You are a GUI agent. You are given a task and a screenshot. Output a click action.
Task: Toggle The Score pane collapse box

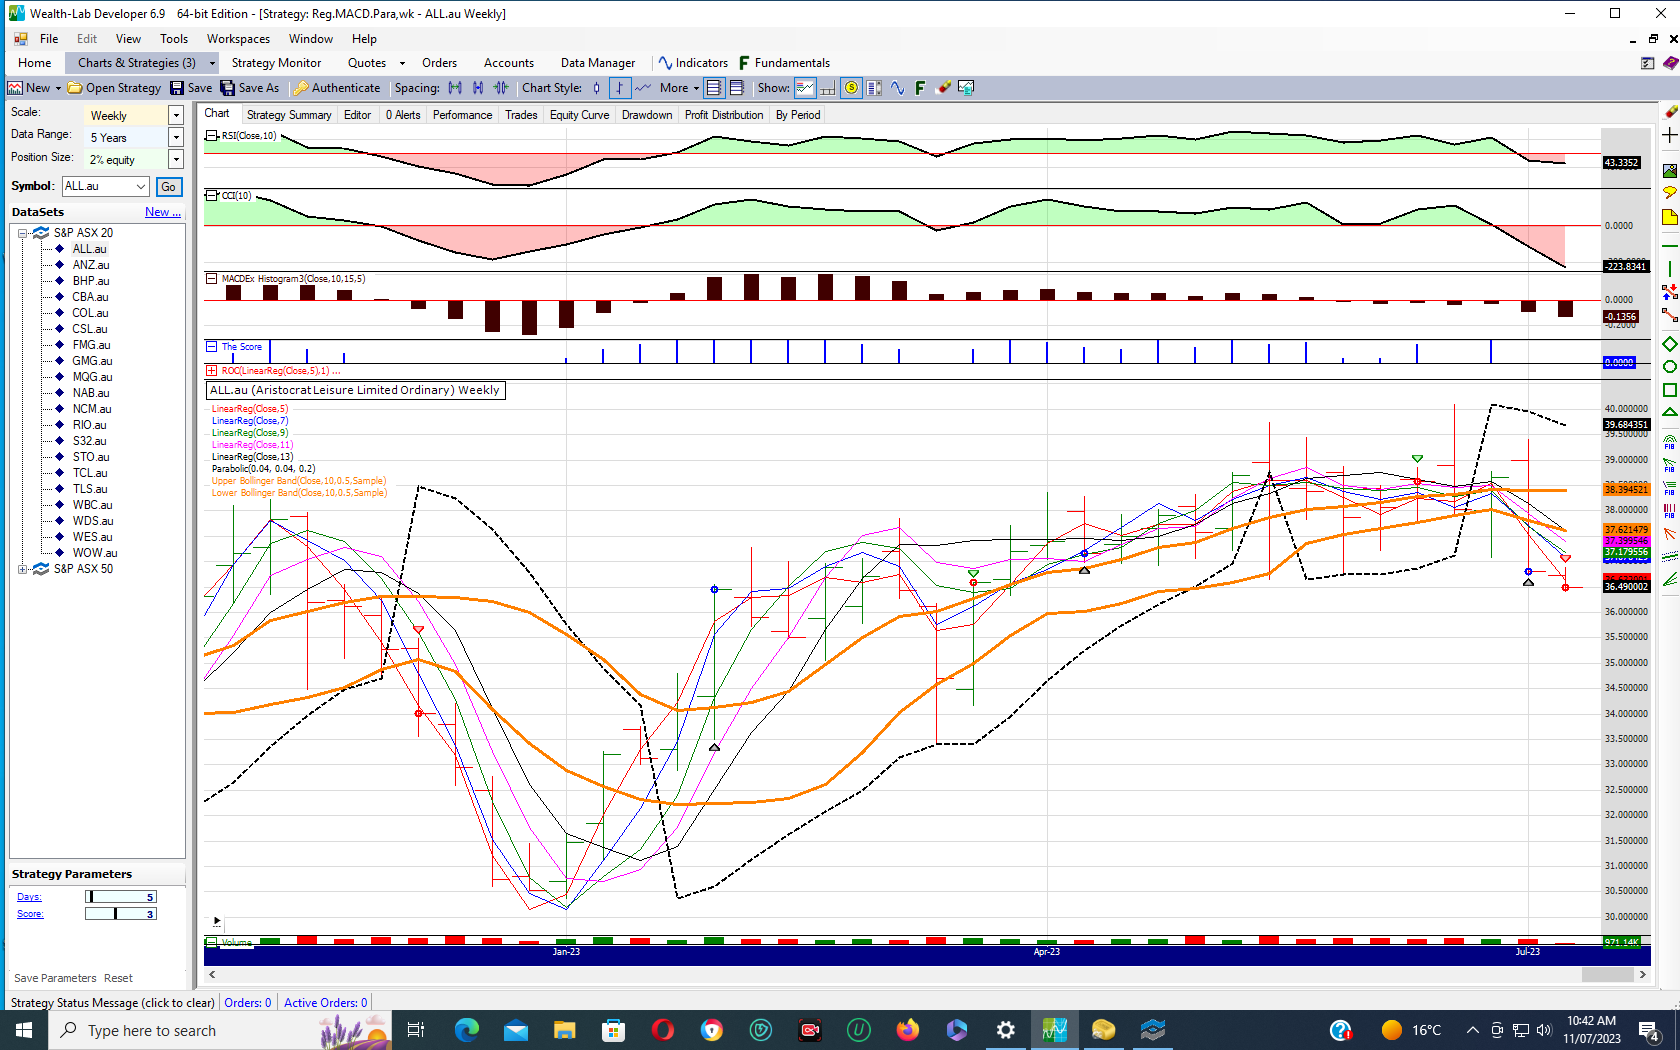tap(212, 347)
